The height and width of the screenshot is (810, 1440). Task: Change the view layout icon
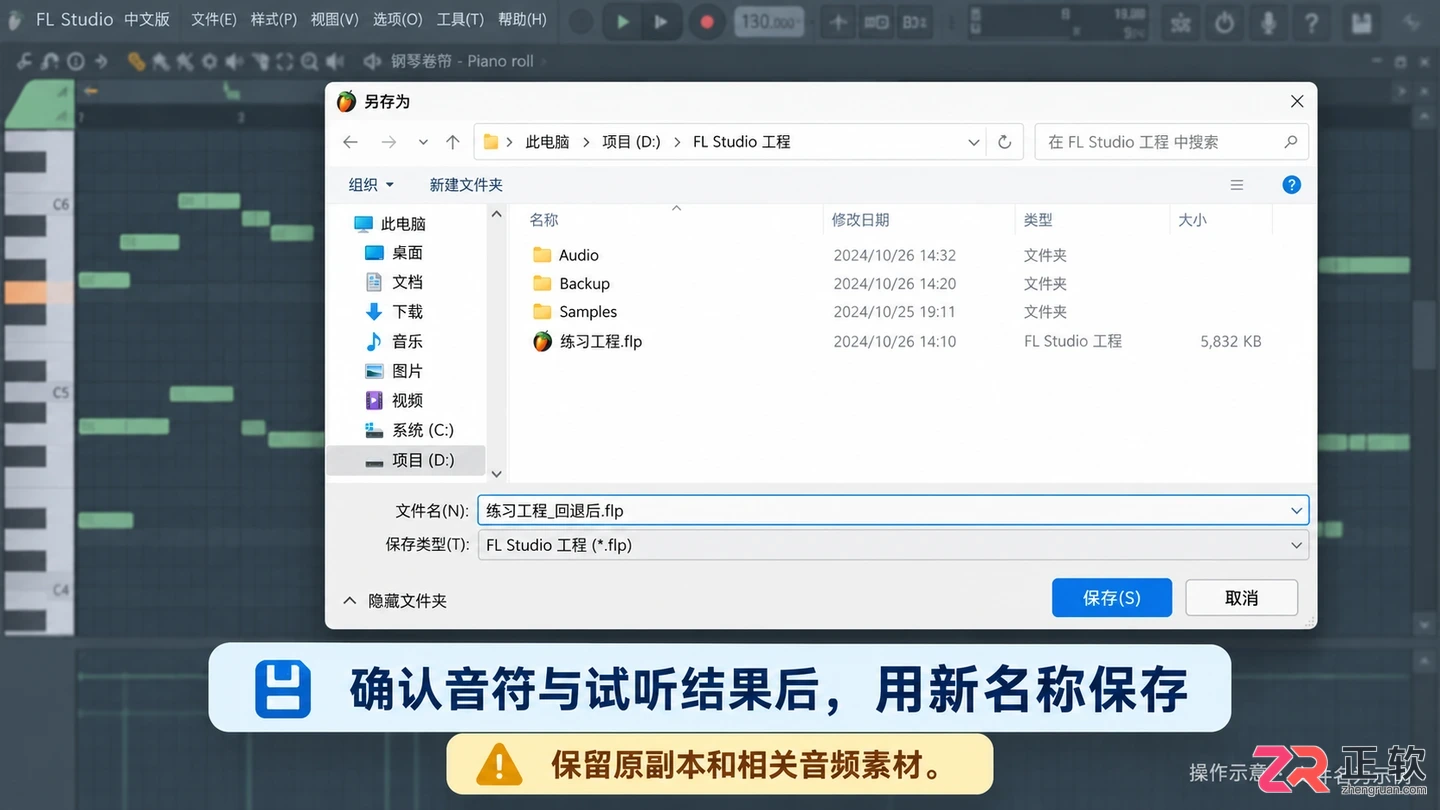(1237, 185)
